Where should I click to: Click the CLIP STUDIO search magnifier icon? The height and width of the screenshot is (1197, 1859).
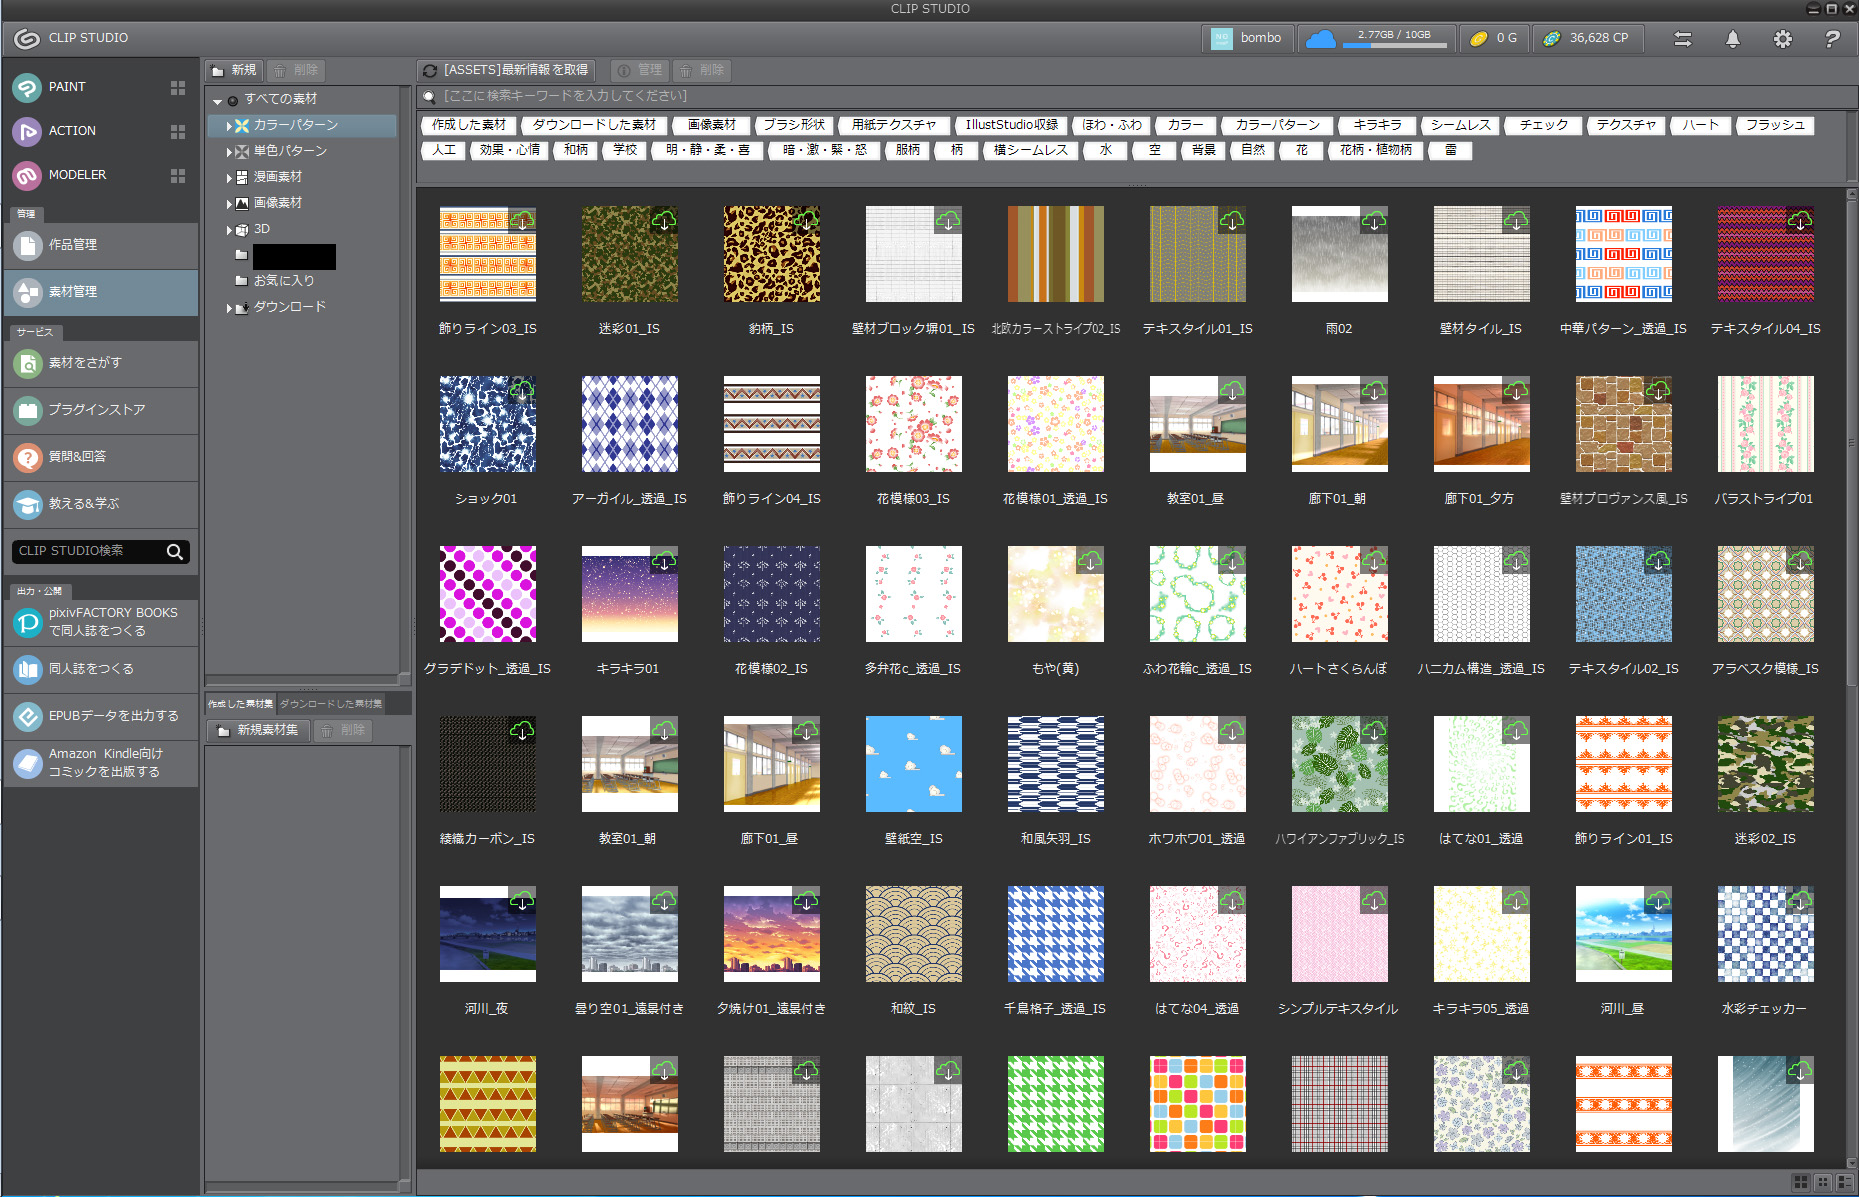click(x=175, y=552)
